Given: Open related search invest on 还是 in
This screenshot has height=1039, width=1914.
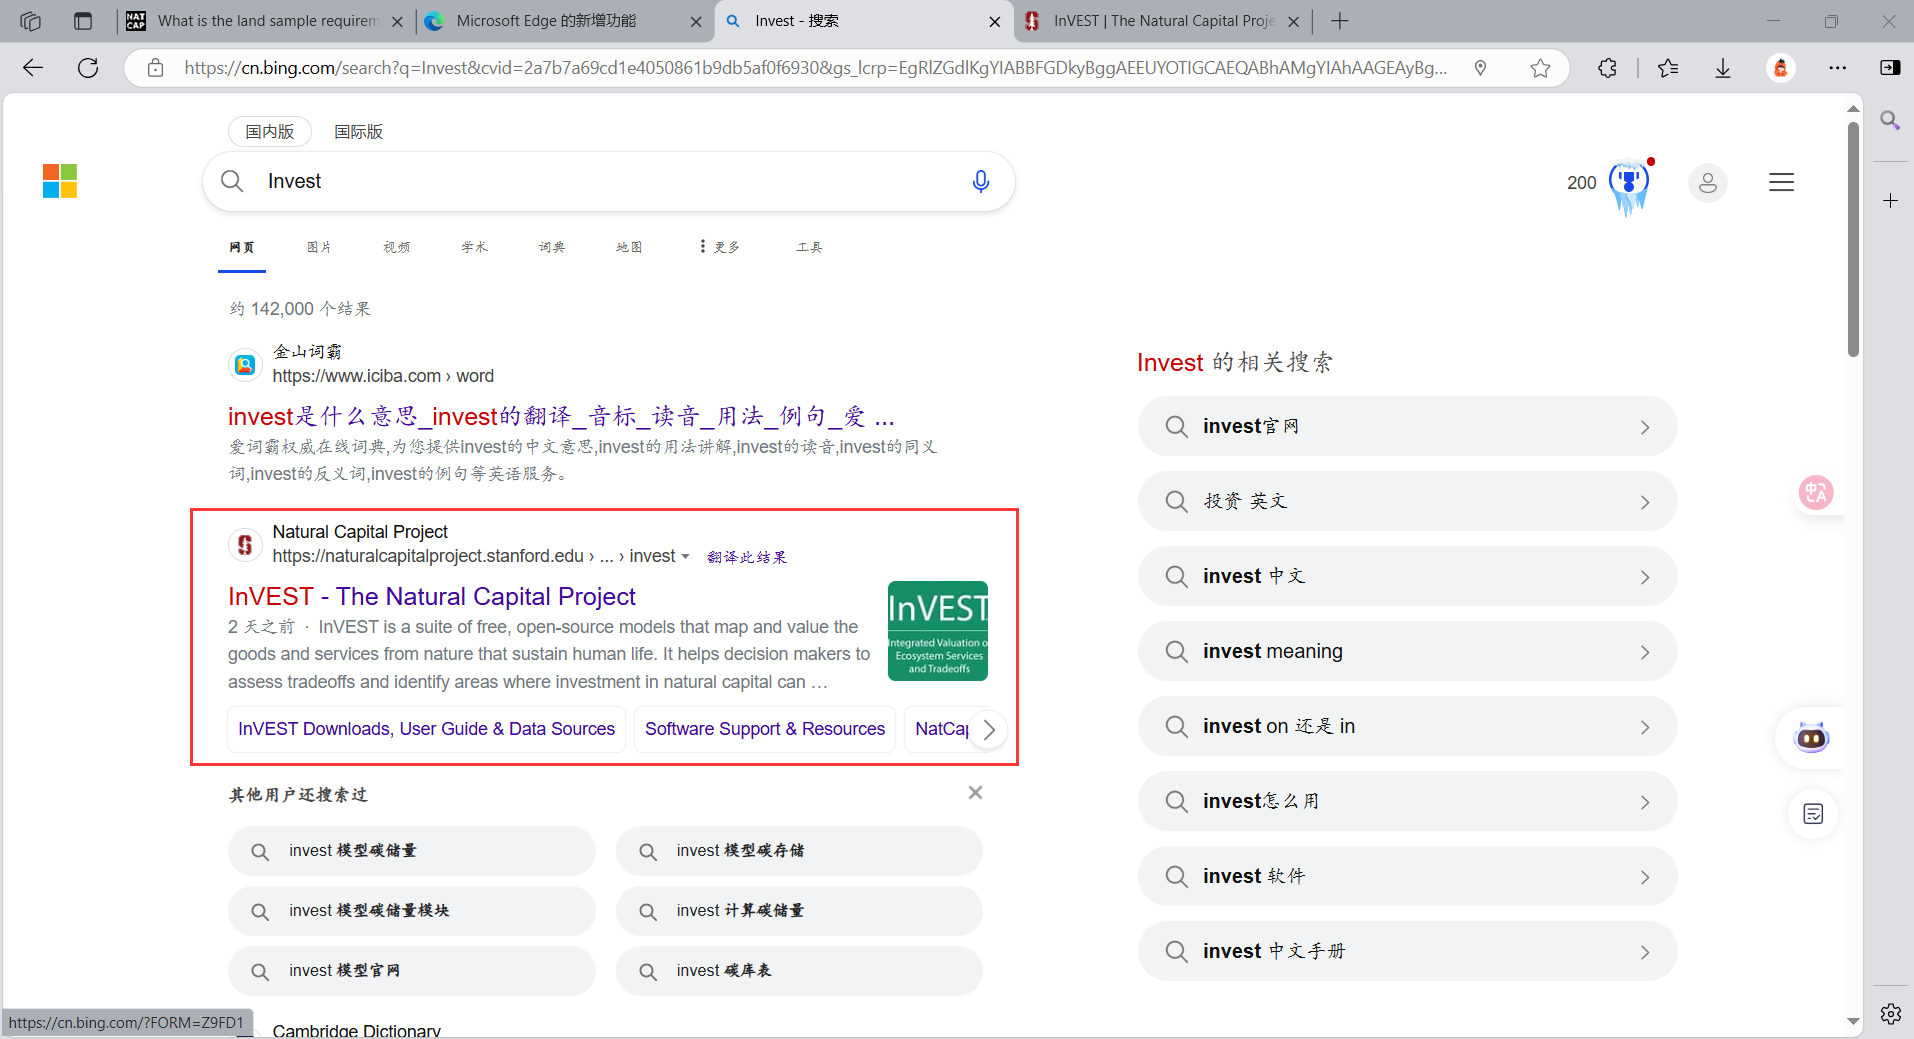Looking at the screenshot, I should click(x=1407, y=727).
